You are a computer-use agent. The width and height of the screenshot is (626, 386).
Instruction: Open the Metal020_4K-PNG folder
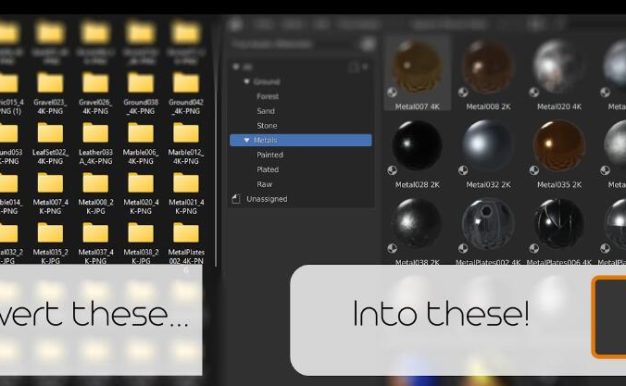pos(141,193)
